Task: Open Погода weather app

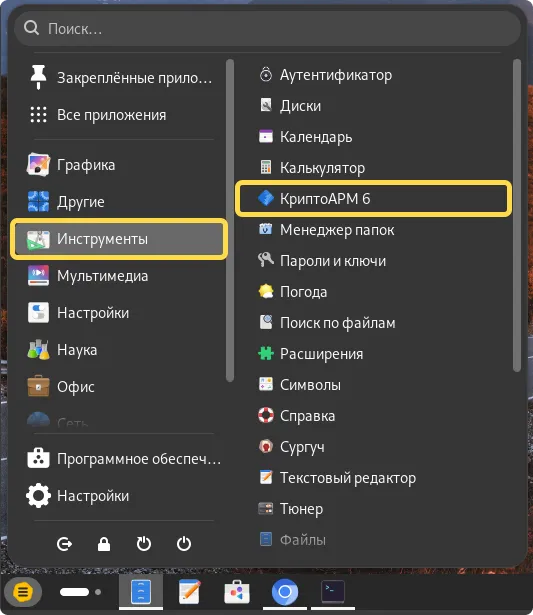Action: pos(373,291)
